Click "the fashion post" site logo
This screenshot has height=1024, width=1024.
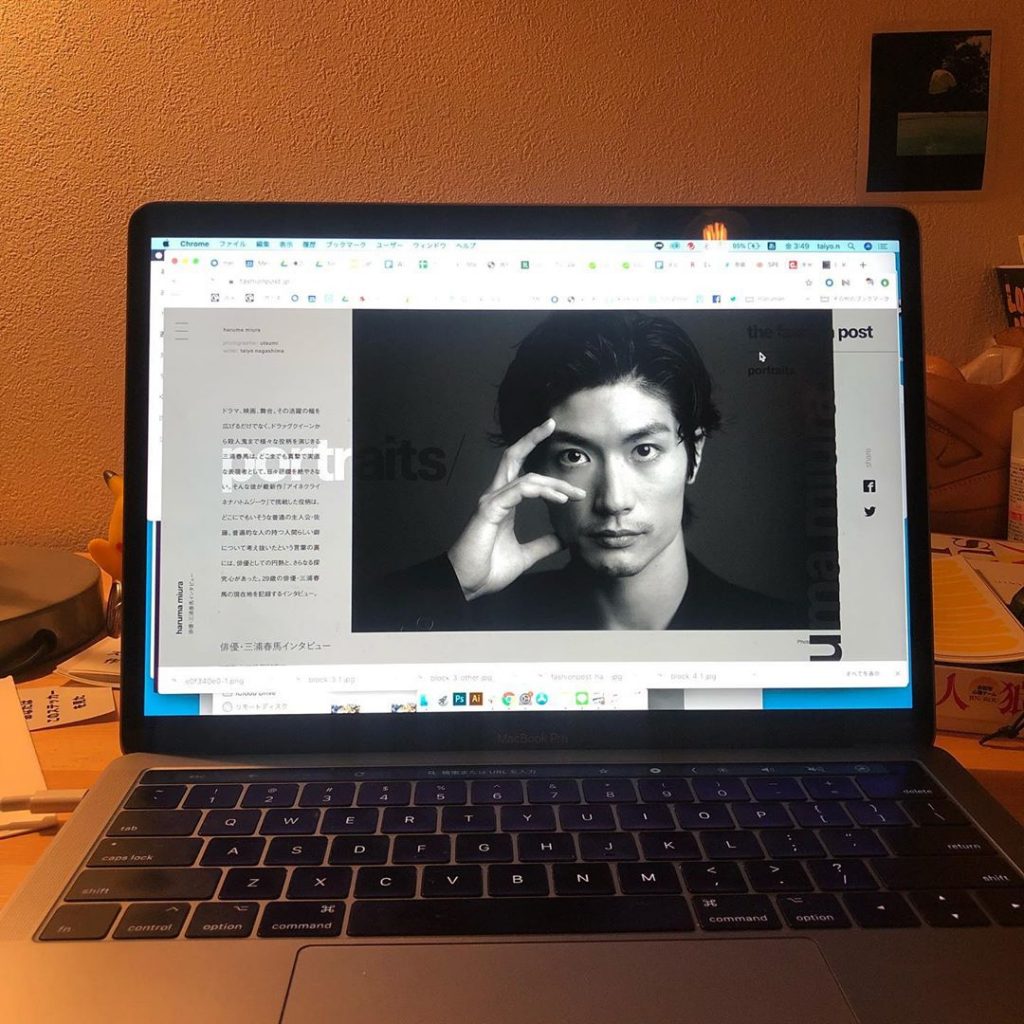click(809, 332)
